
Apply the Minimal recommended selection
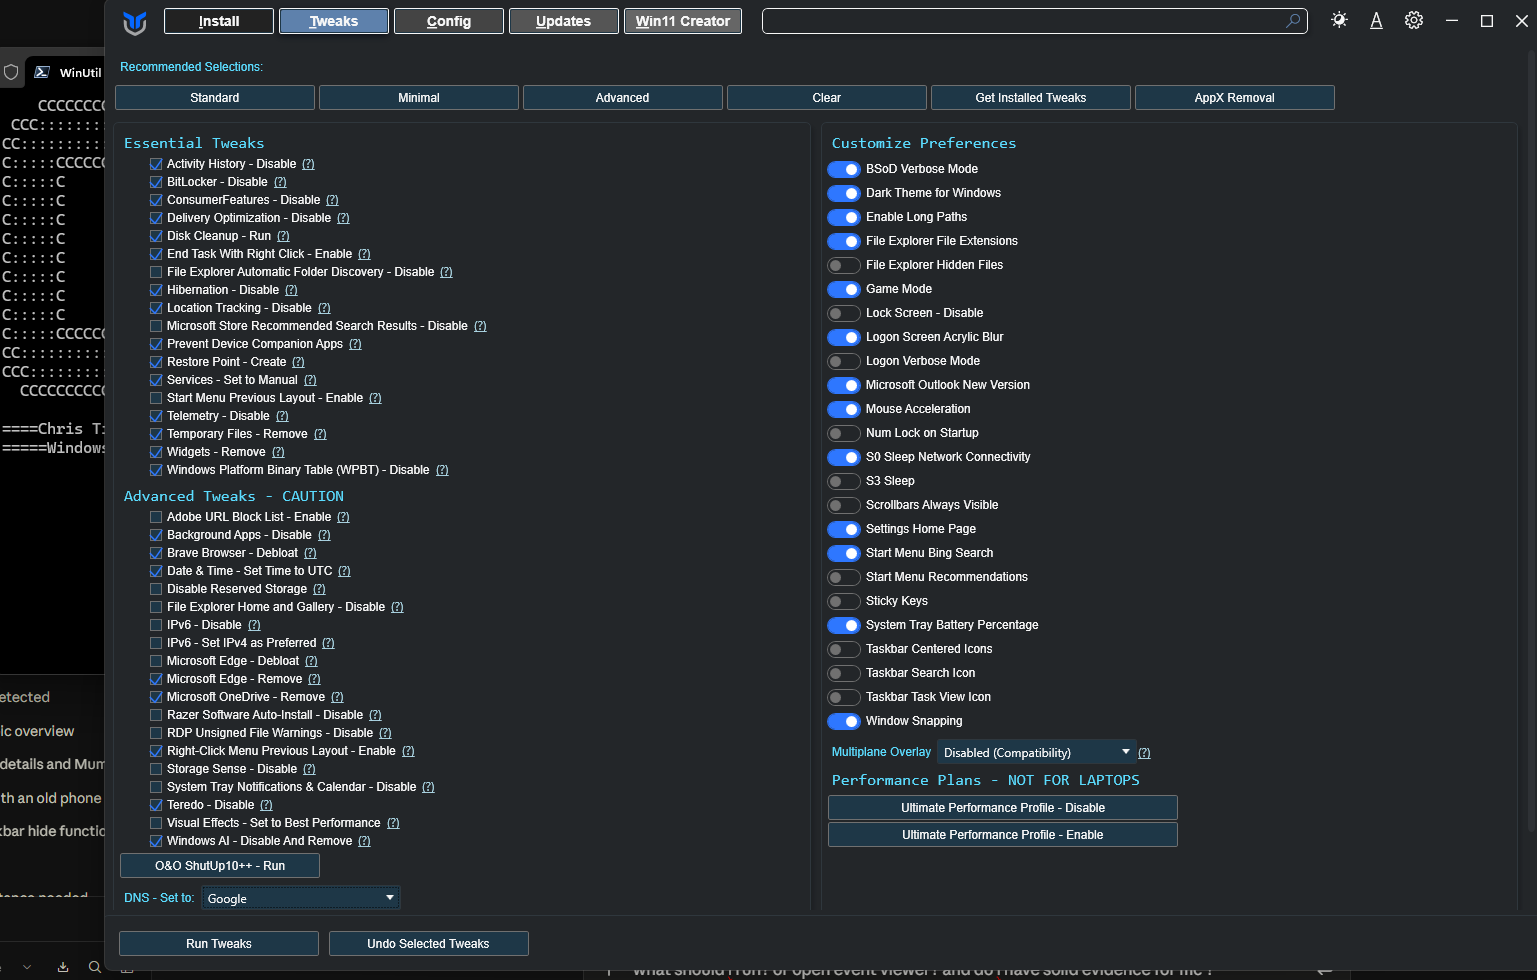pyautogui.click(x=419, y=97)
